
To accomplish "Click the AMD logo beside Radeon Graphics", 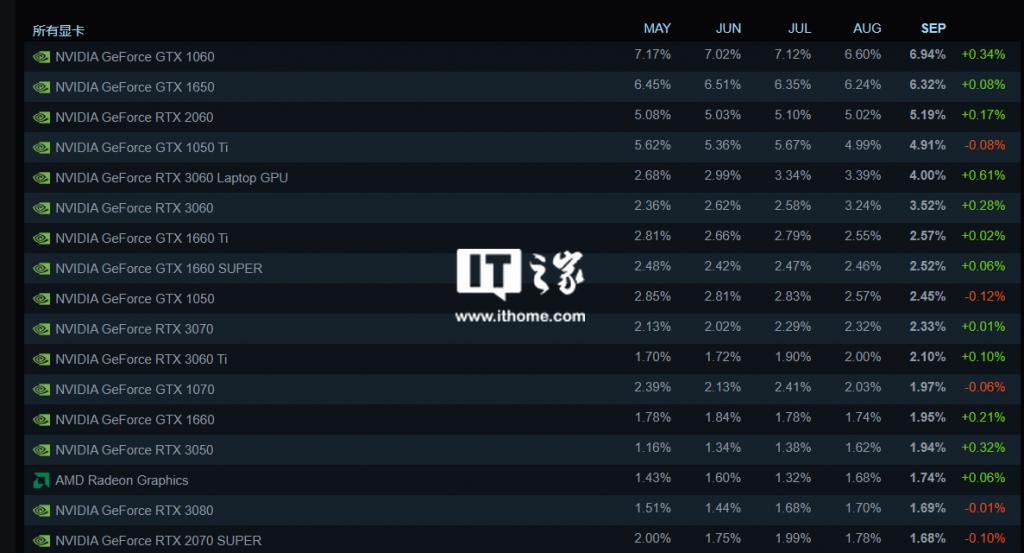I will [41, 481].
